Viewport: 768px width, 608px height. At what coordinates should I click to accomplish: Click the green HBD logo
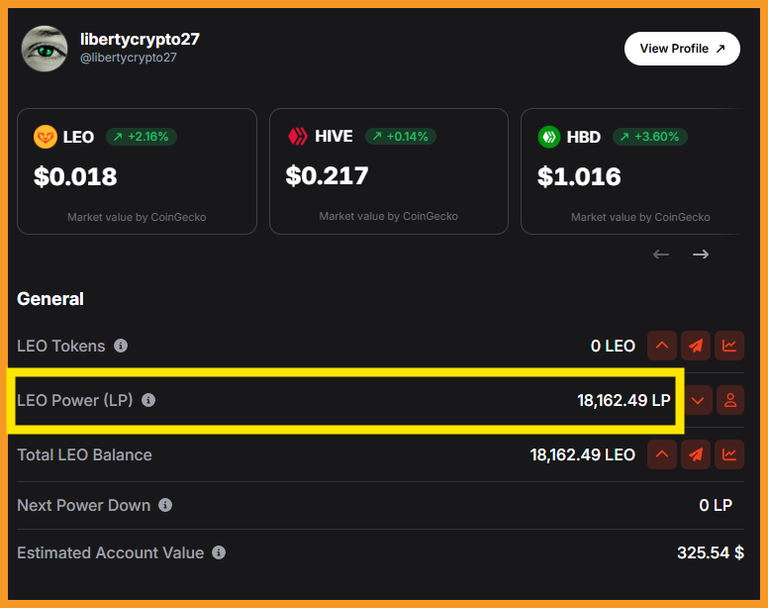click(x=549, y=137)
